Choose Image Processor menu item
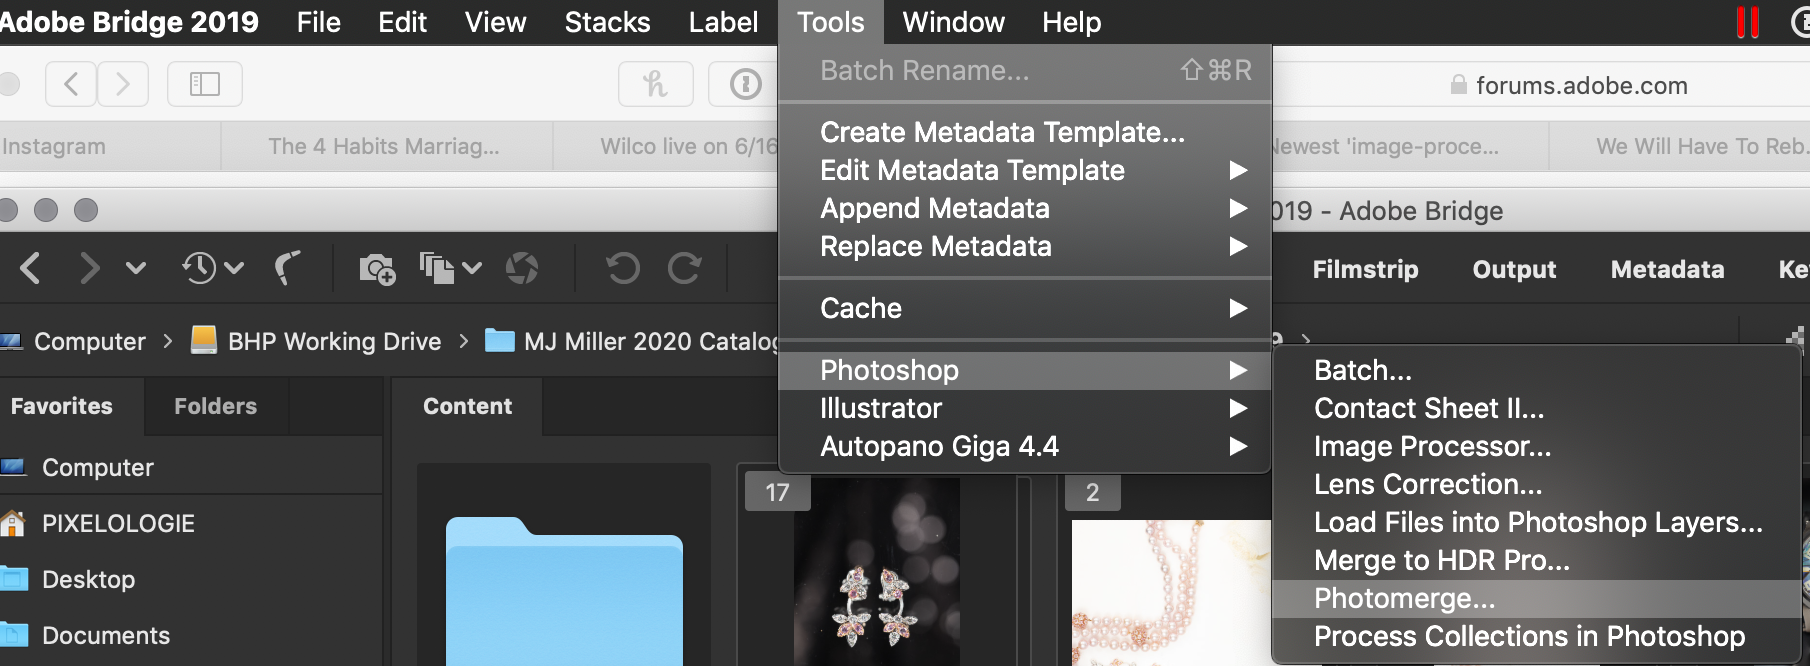1810x666 pixels. click(1432, 446)
